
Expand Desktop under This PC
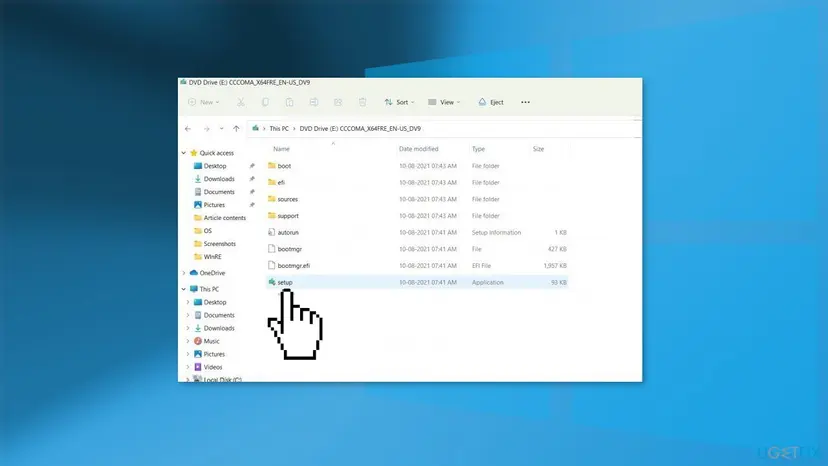188,302
